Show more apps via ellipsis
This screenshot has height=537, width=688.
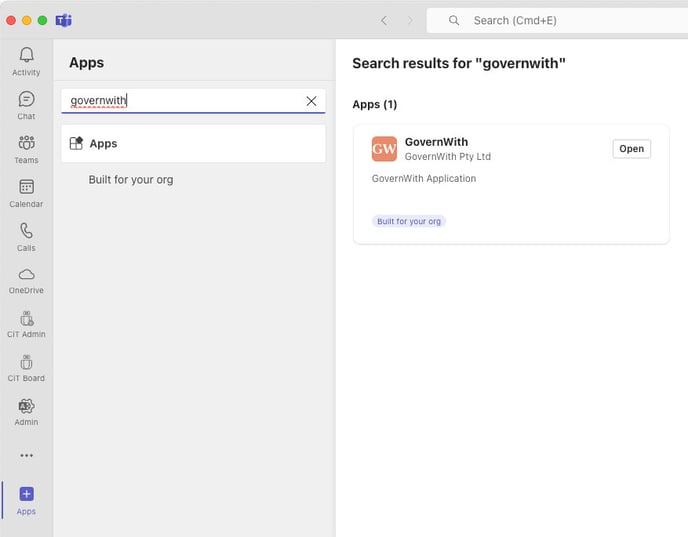click(x=26, y=455)
